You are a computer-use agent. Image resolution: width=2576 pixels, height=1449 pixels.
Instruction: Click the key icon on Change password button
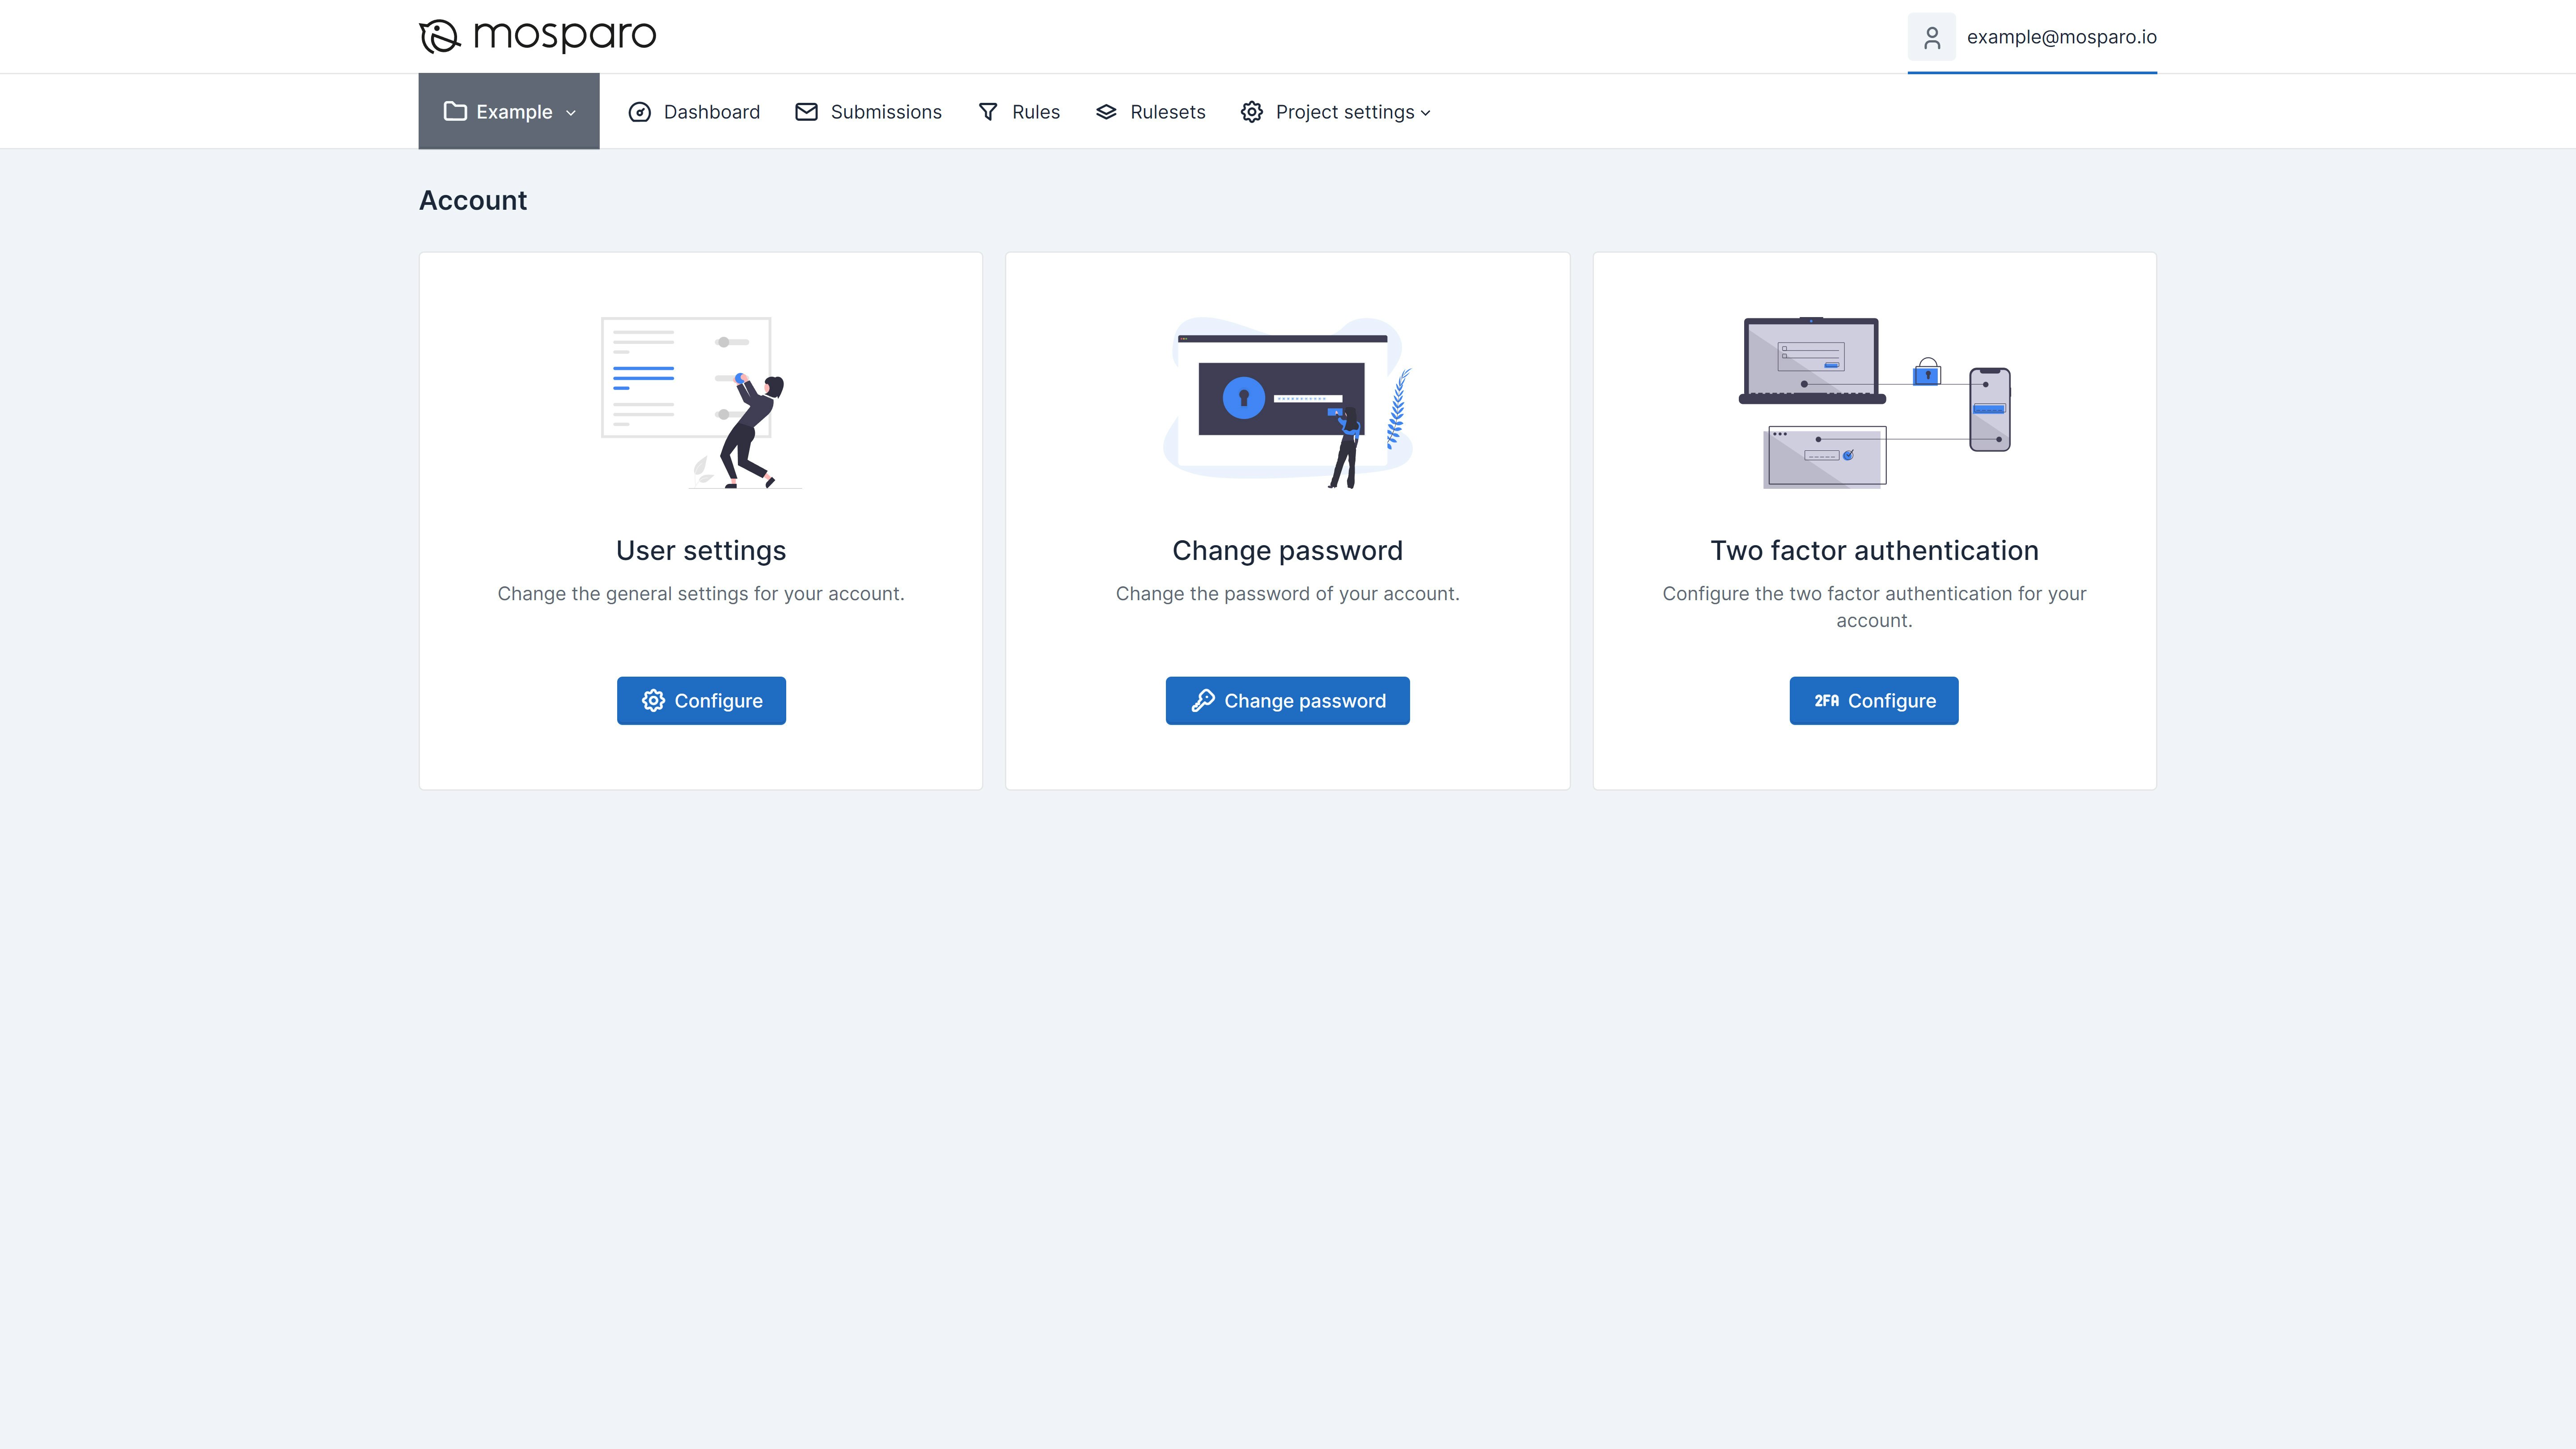[1203, 701]
